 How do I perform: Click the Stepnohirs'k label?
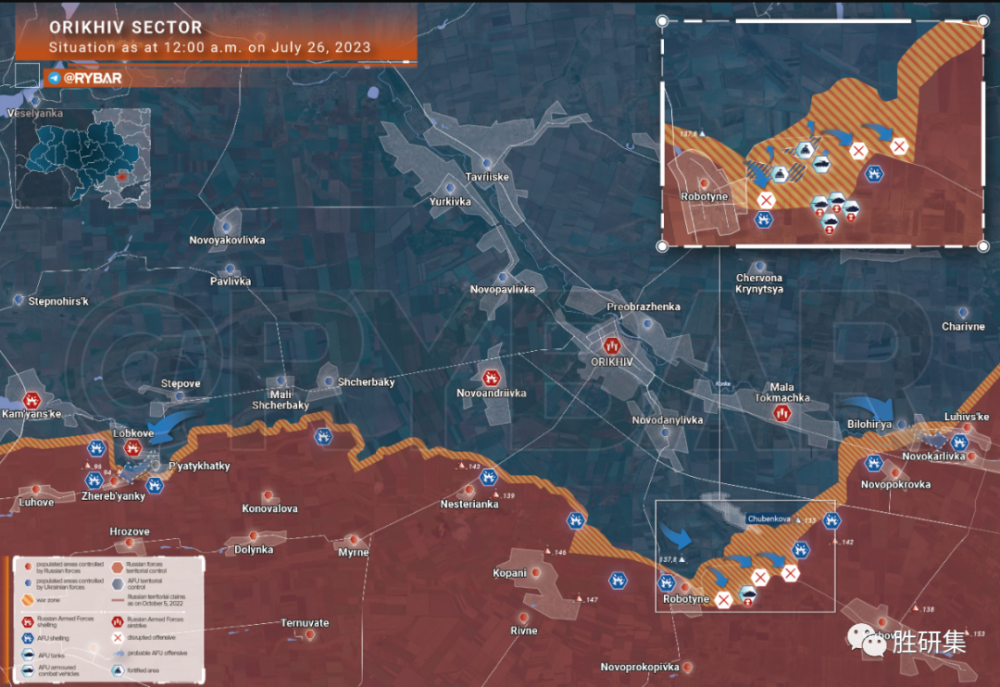tap(58, 301)
